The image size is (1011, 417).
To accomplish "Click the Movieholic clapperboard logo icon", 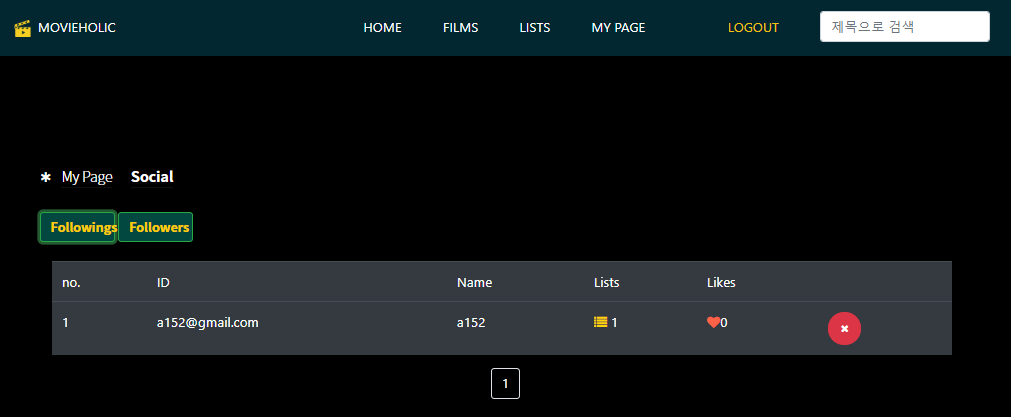I will 23,28.
